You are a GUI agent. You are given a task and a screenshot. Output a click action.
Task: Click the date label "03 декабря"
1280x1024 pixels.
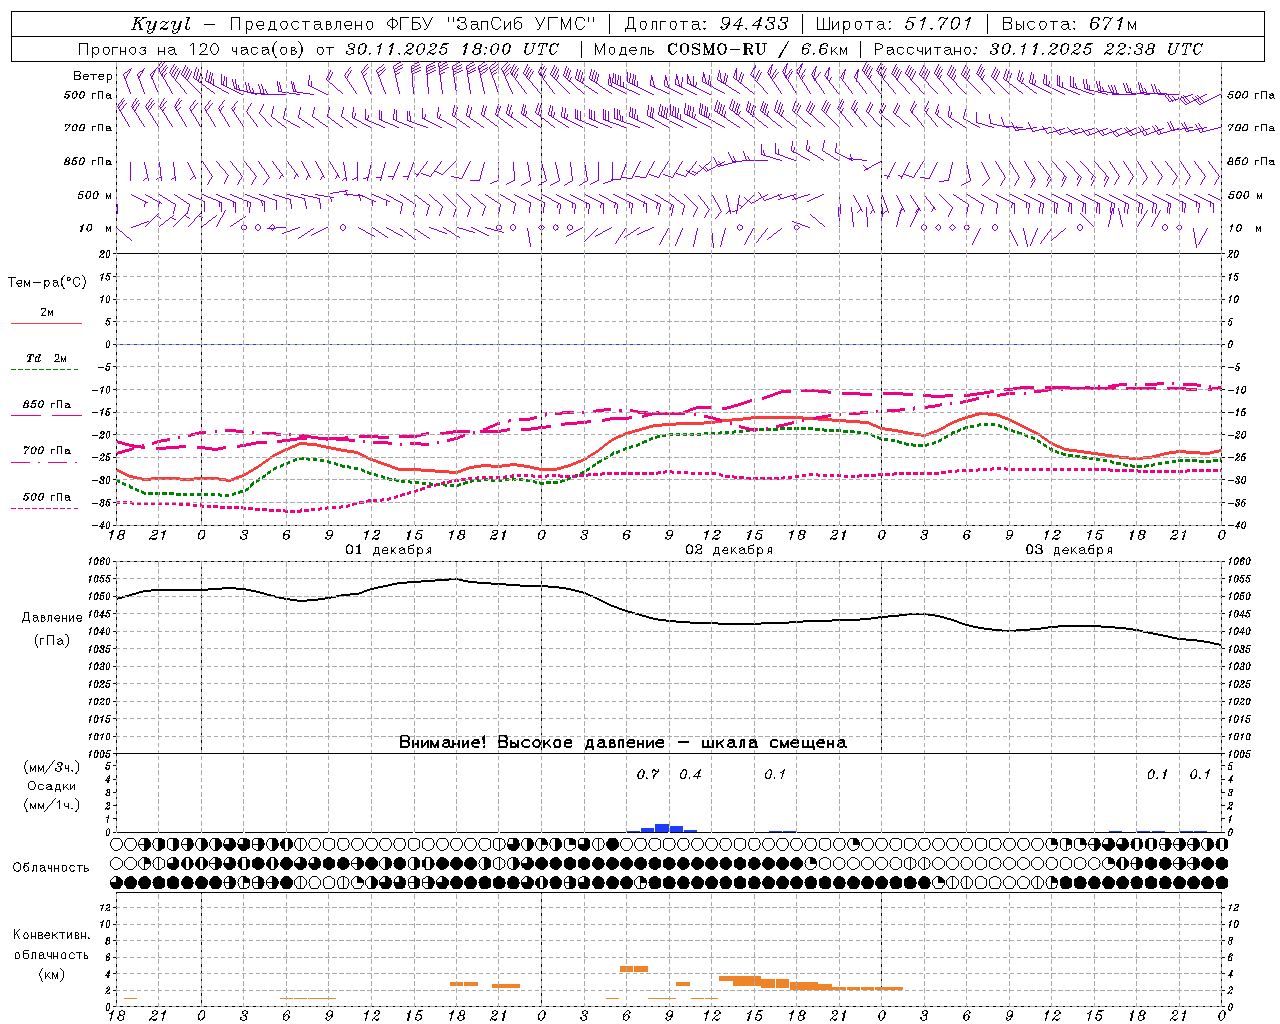click(1069, 550)
